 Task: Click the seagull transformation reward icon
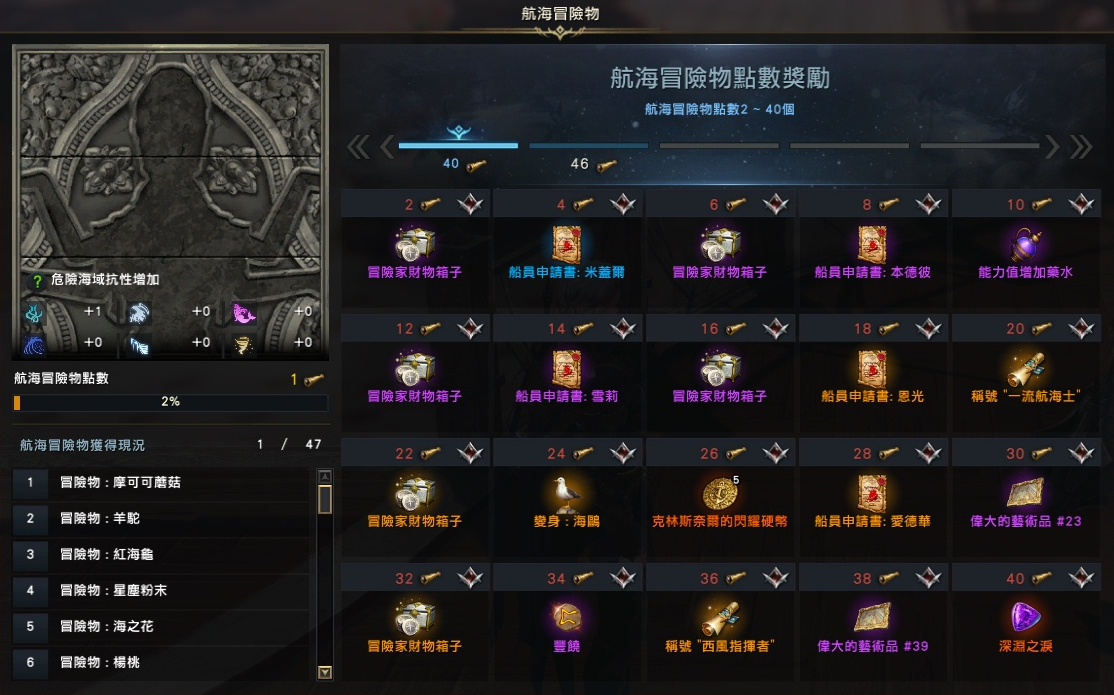[567, 494]
